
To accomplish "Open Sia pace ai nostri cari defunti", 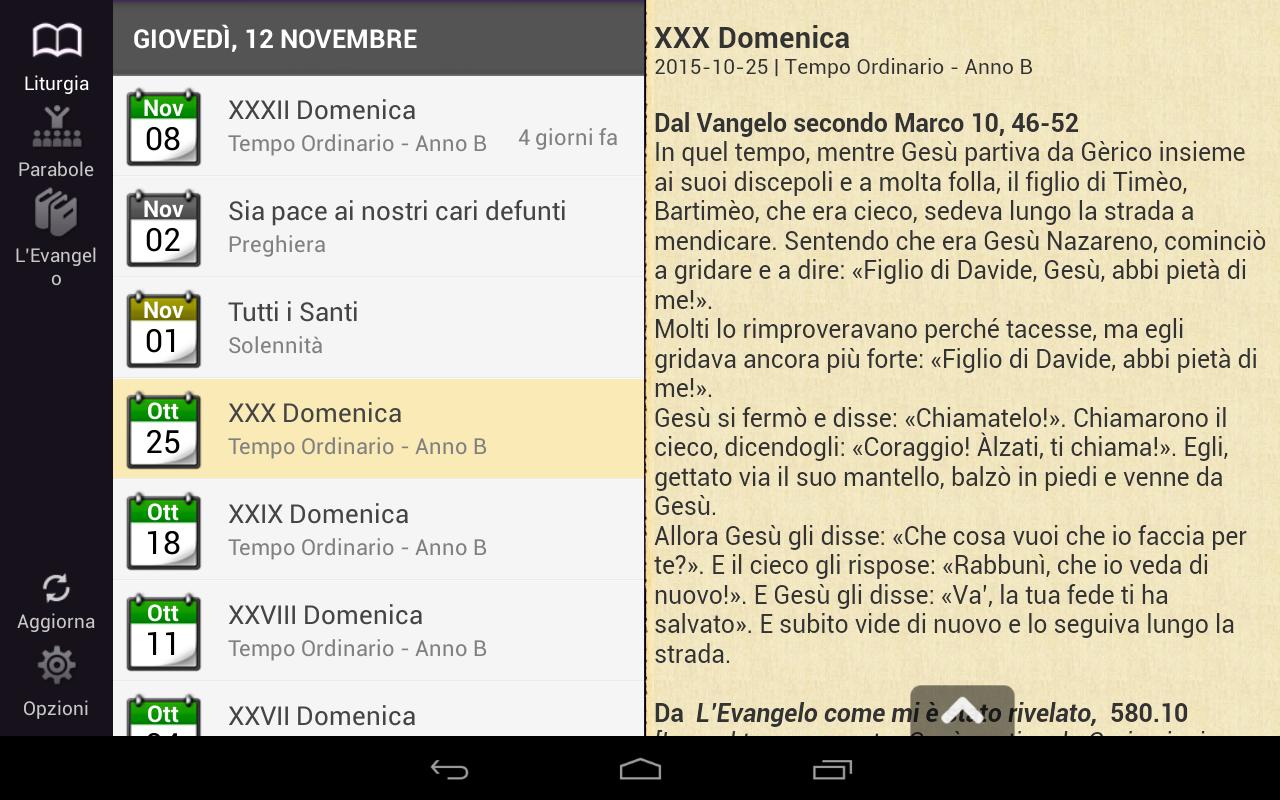I will (379, 227).
